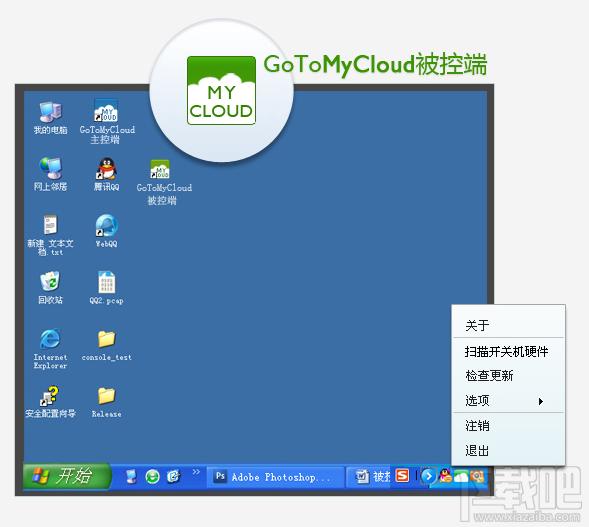Screen dimensions: 589x527
Task: Select the Internet Explorer desktop icon
Action: click(50, 349)
